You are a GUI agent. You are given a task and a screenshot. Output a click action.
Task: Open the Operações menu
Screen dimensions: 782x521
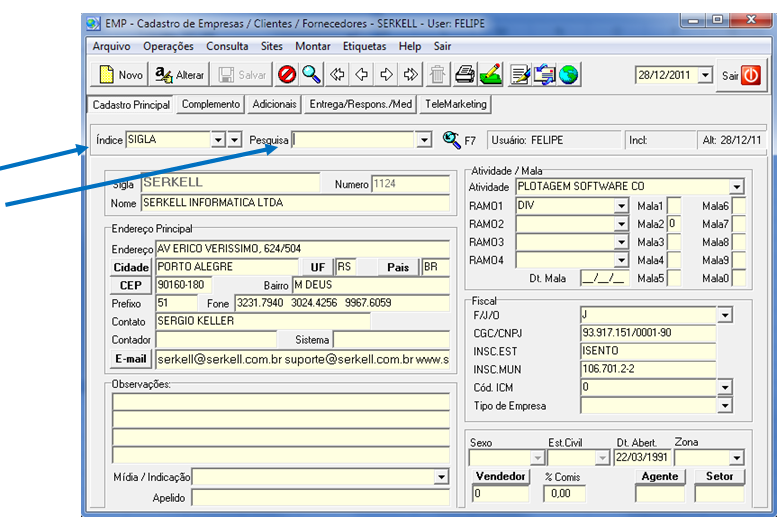(168, 46)
